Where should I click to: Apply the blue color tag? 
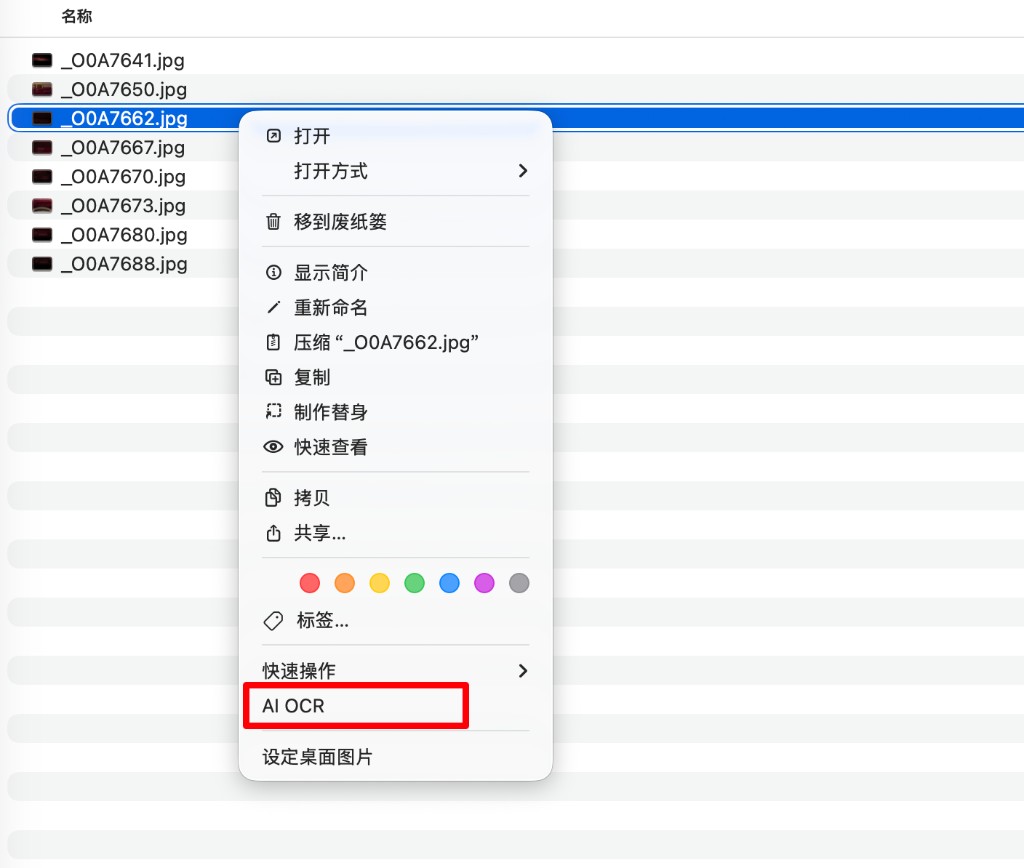(x=449, y=583)
